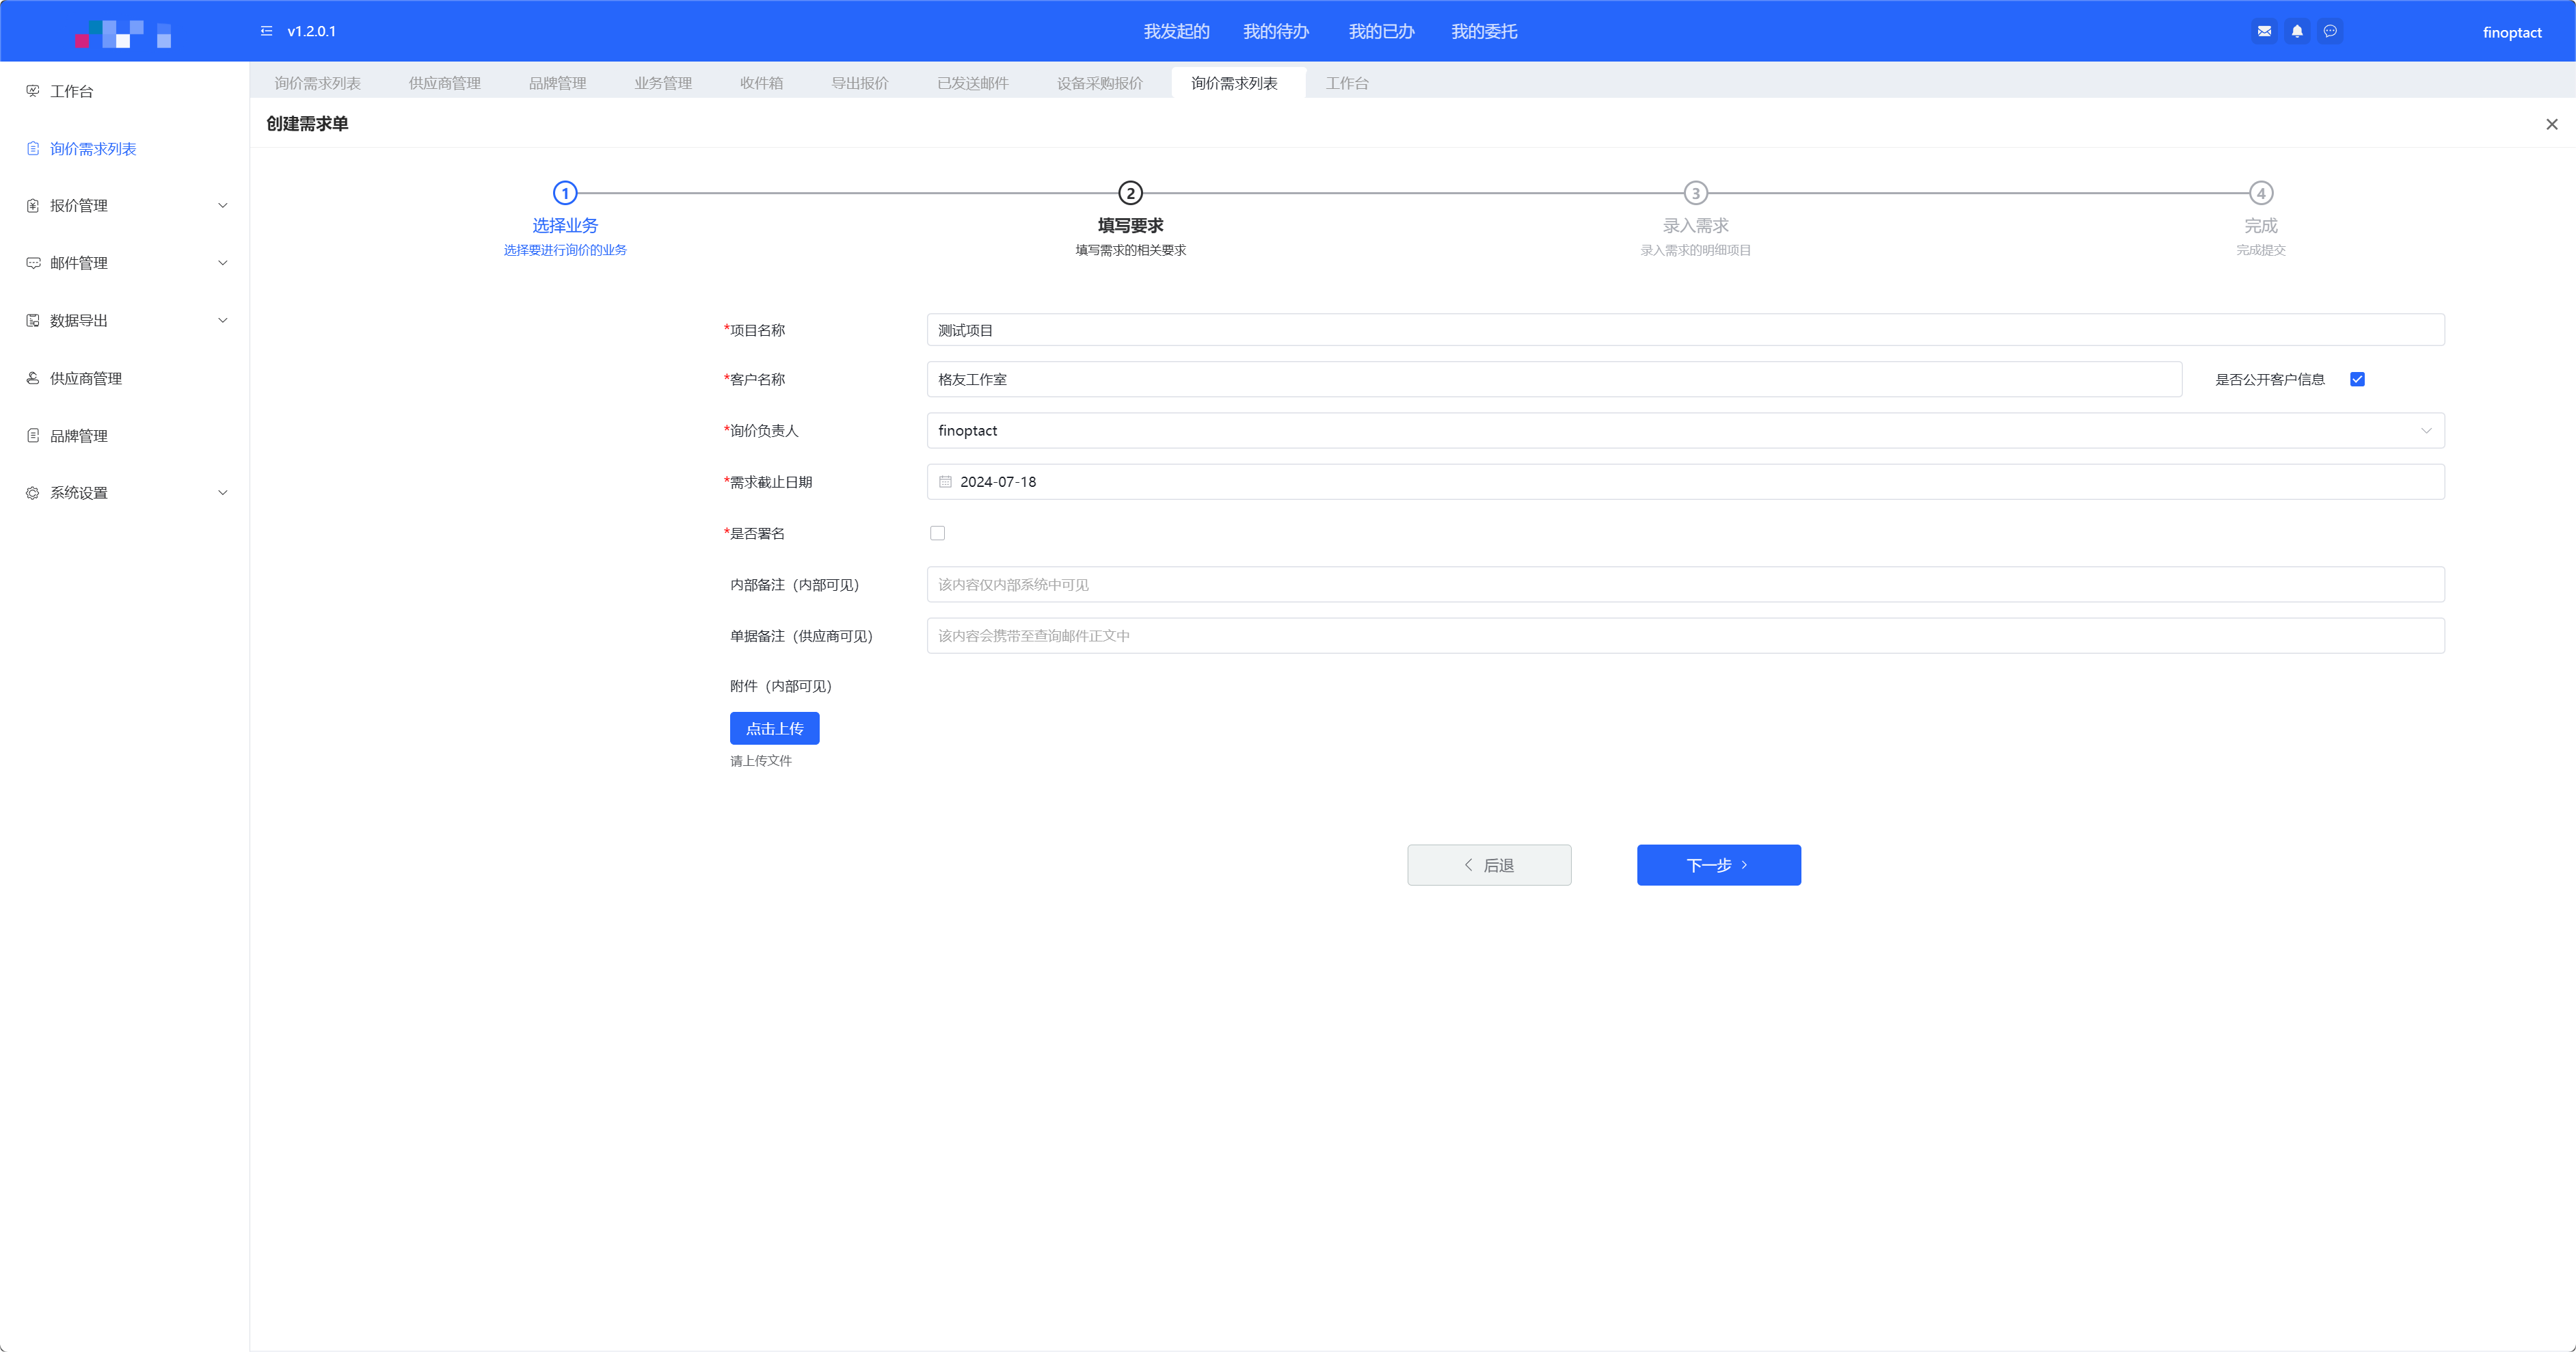The width and height of the screenshot is (2576, 1352).
Task: Click the 内部备注 input field
Action: coord(1685,585)
